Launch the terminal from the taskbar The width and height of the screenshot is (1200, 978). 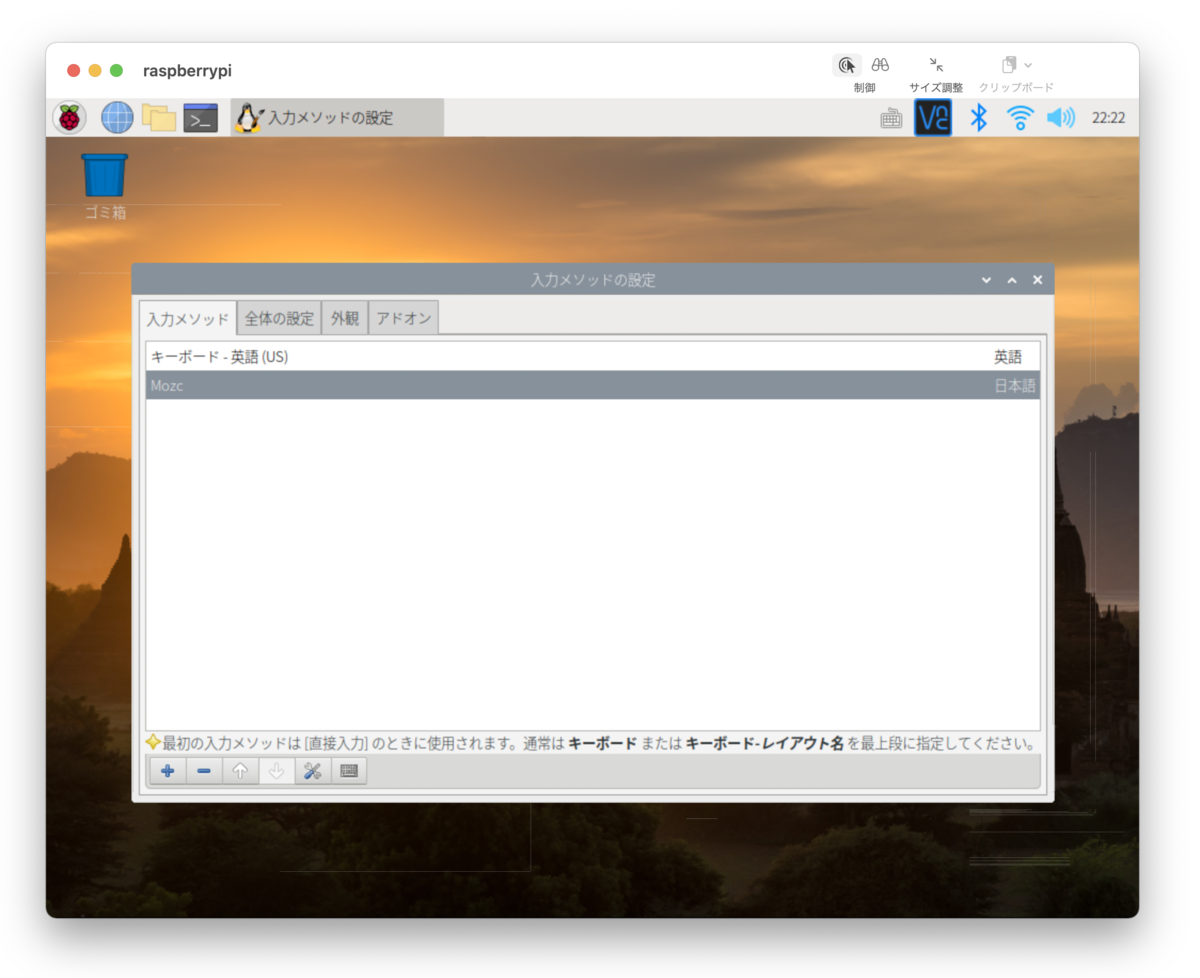201,118
